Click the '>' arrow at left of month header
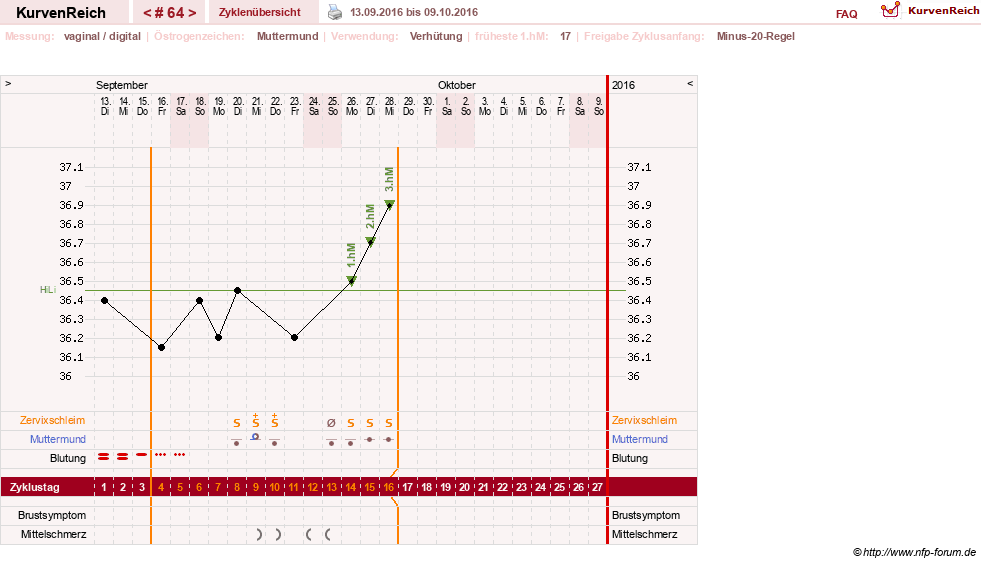This screenshot has height=564, width=981. click(x=8, y=83)
